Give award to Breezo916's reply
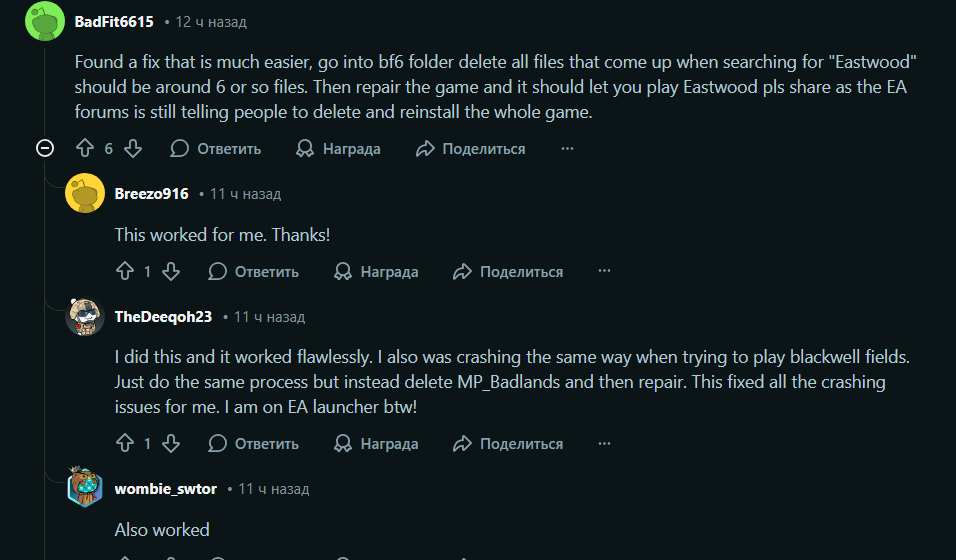 point(377,271)
